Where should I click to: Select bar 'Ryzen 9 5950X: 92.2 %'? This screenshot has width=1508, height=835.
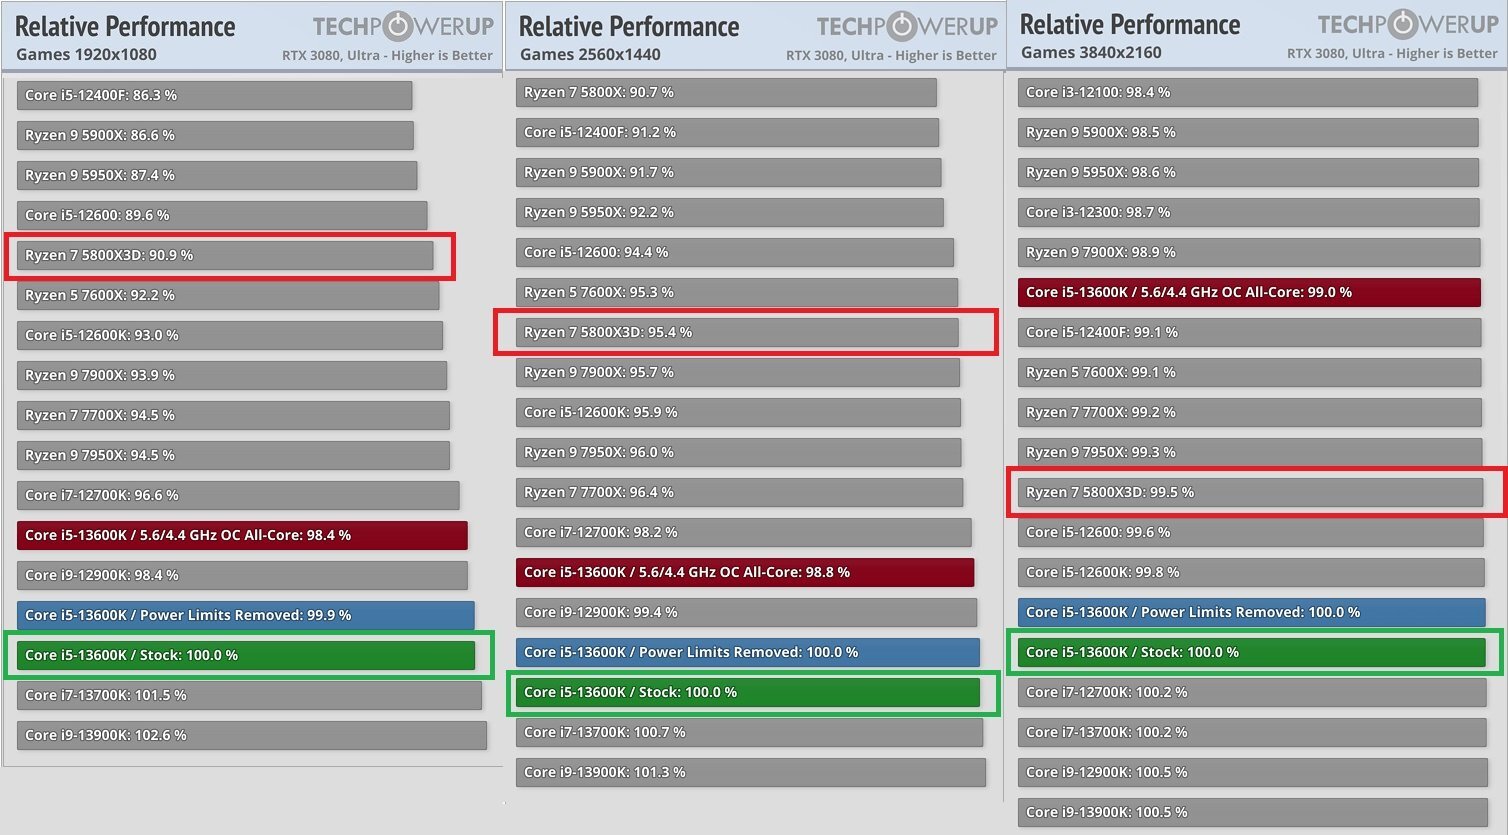point(730,212)
